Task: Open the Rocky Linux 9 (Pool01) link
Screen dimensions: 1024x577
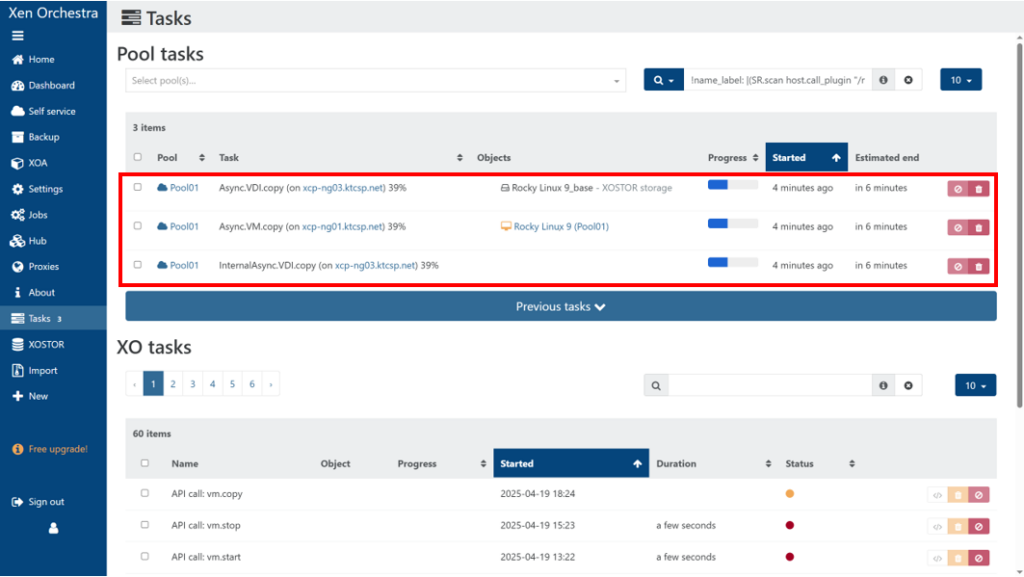Action: (x=560, y=227)
